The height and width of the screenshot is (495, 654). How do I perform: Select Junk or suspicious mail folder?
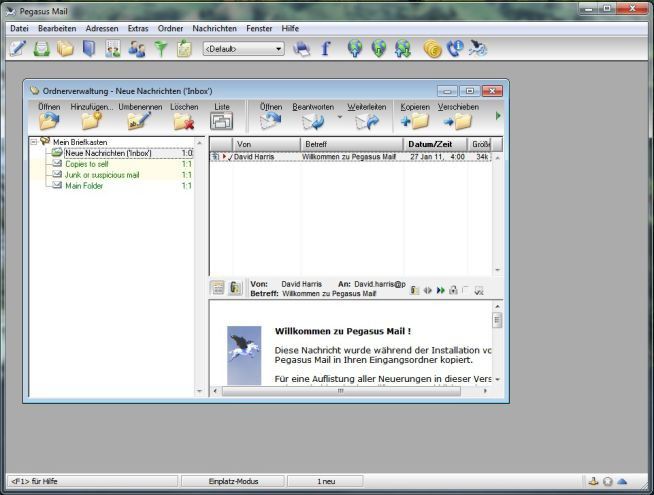(x=102, y=175)
